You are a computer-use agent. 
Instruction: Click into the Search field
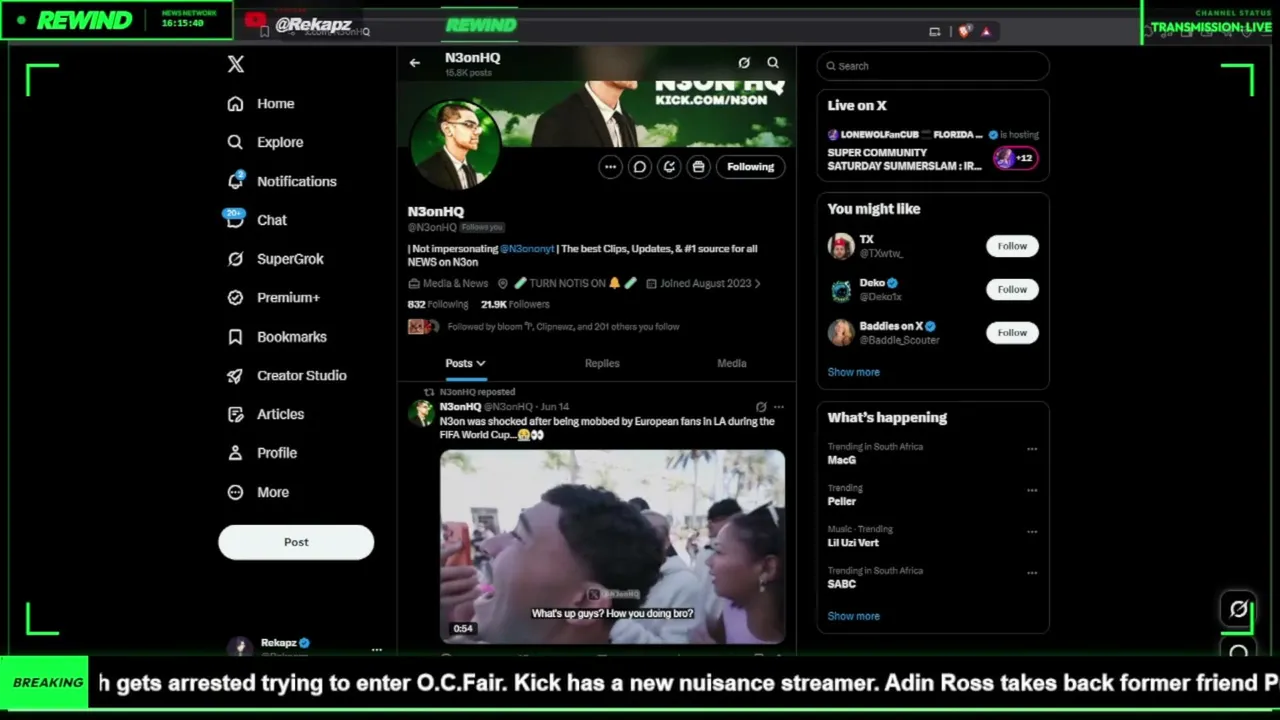(933, 66)
